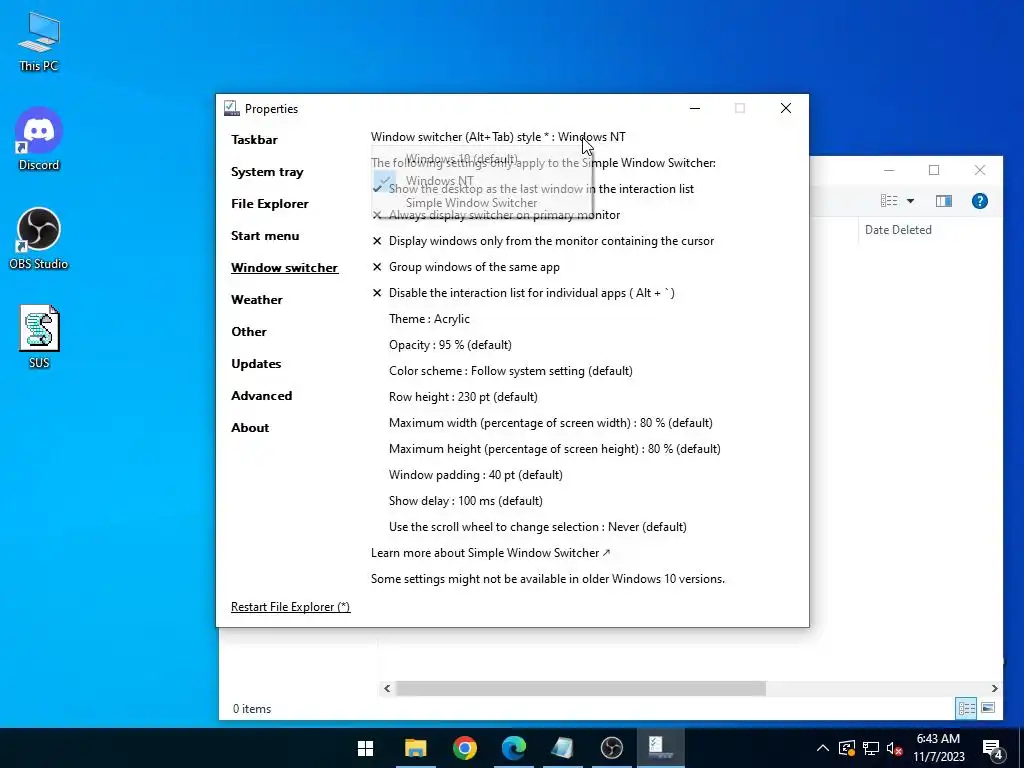Open the Other settings section
Screen dimensions: 1024x768
pyautogui.click(x=249, y=332)
